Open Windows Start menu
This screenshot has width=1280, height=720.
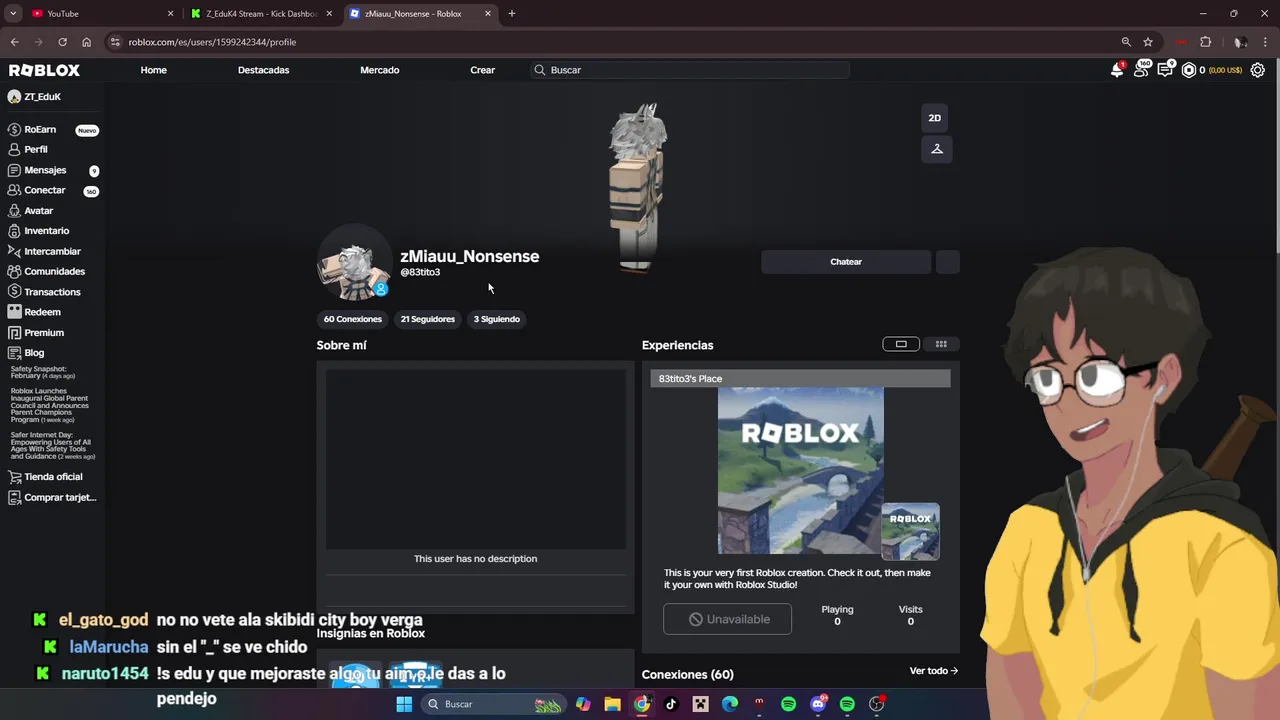(x=404, y=704)
